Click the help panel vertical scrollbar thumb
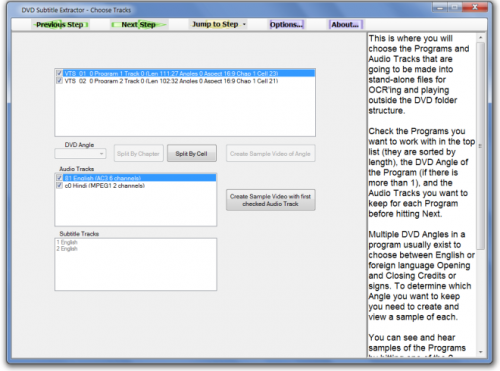 (x=480, y=146)
